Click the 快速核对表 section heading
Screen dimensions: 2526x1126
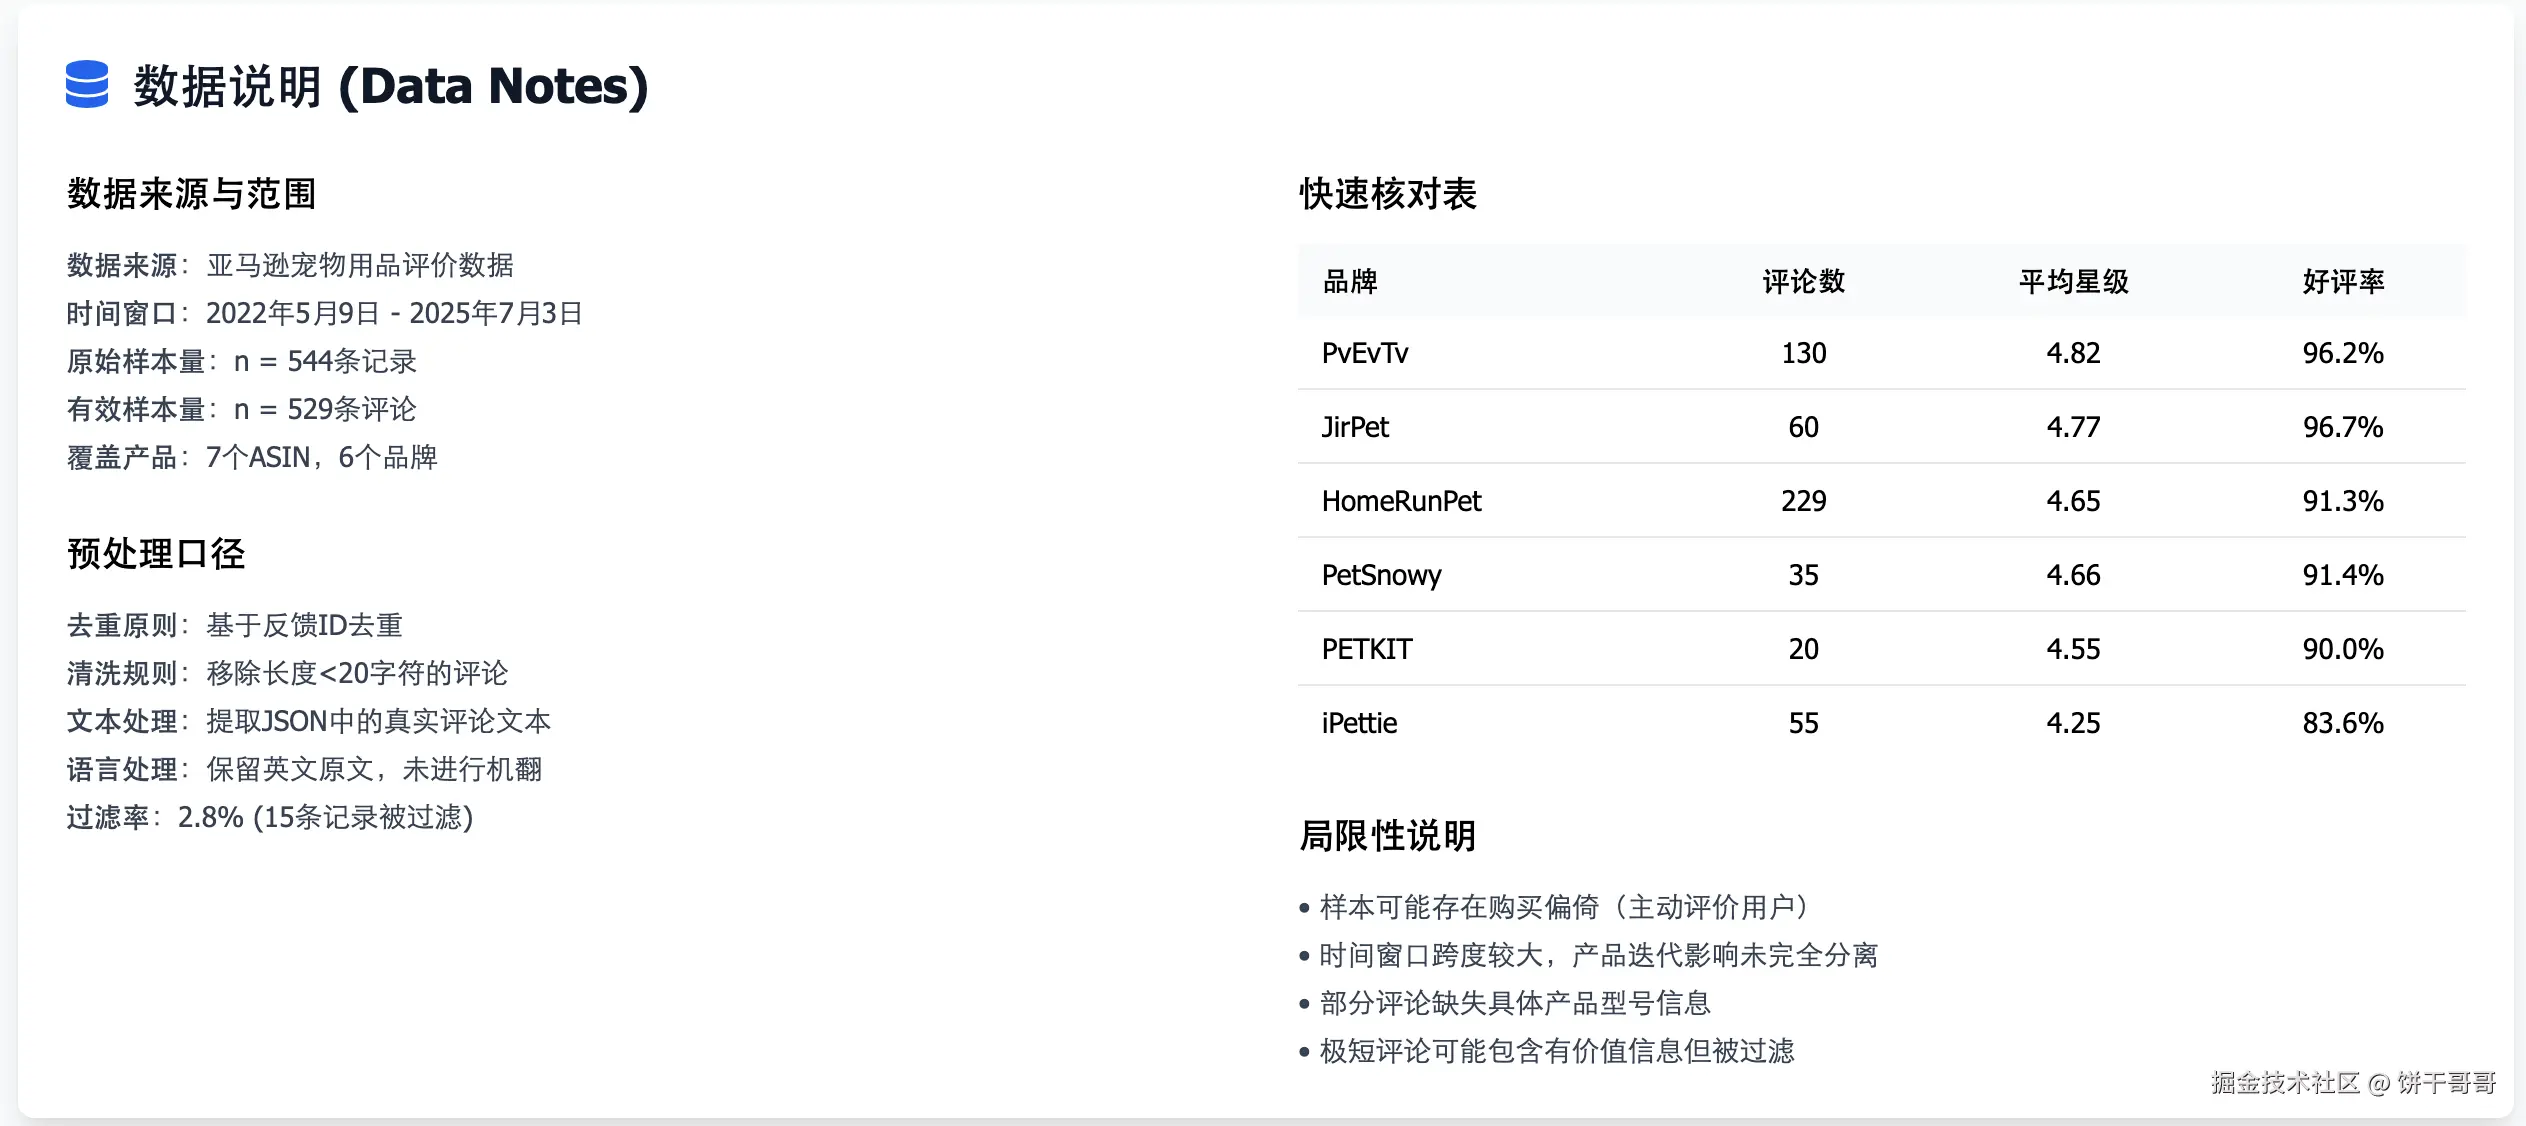tap(1387, 194)
